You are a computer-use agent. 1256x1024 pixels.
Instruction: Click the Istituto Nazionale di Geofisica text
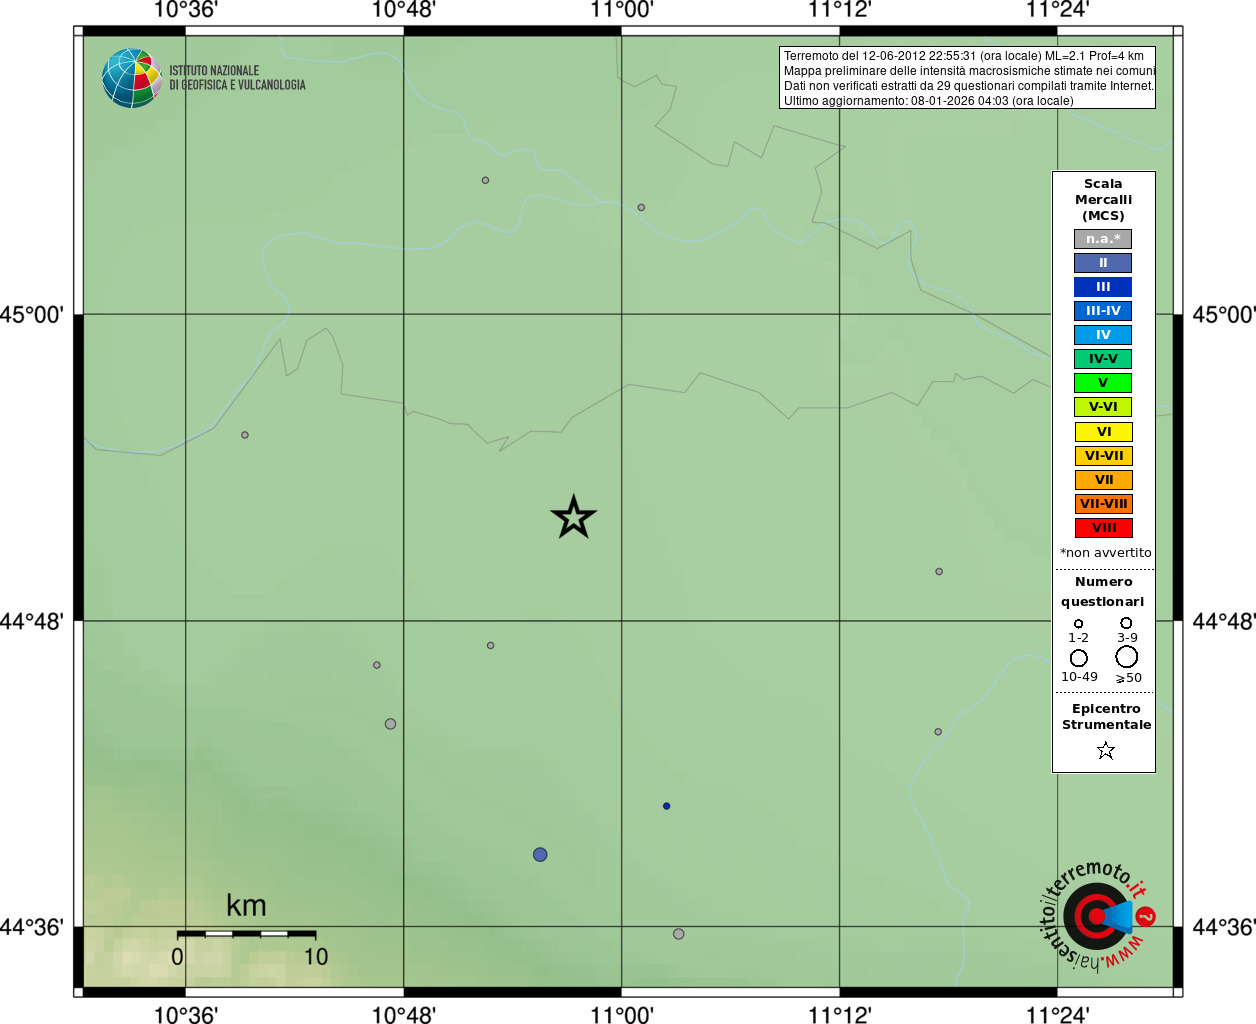tap(237, 78)
